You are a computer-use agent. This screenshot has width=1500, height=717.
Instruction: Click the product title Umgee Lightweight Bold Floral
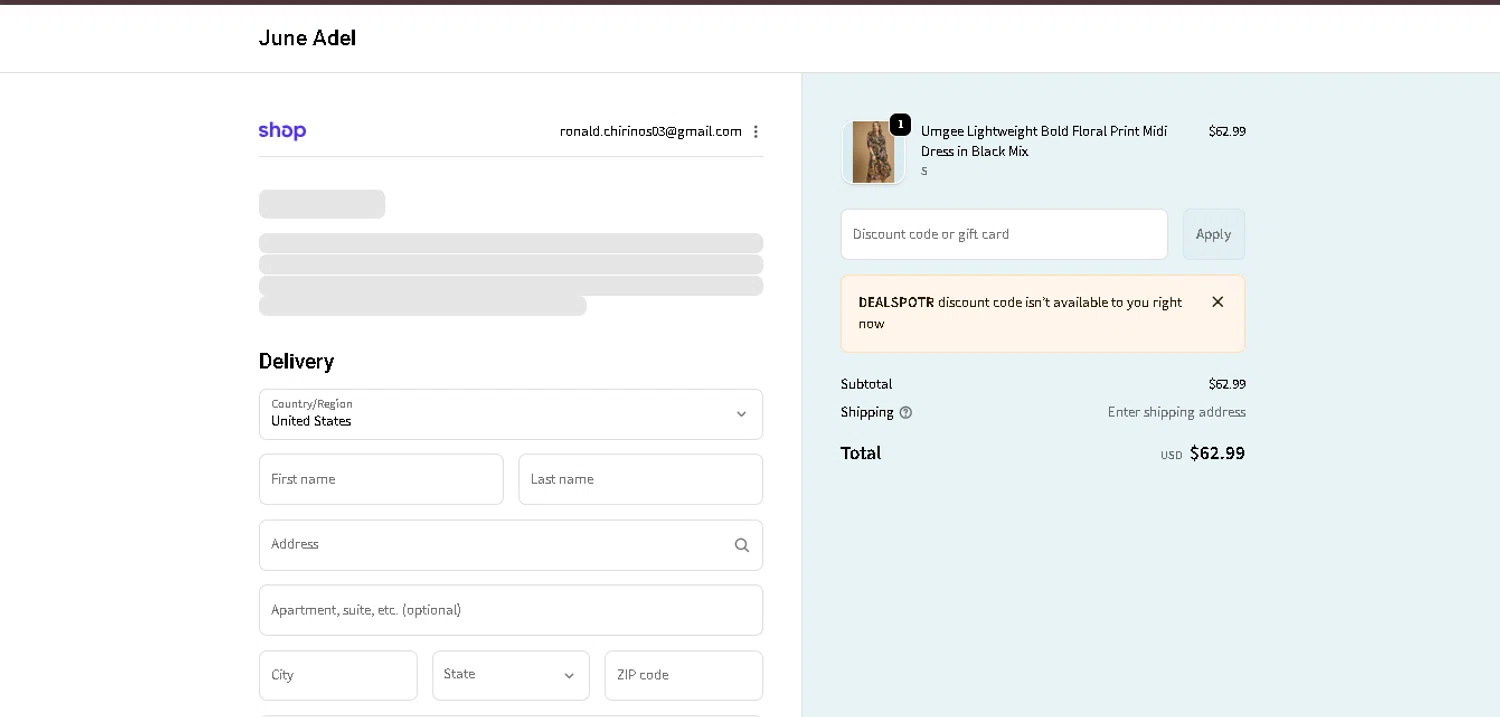[x=1044, y=141]
